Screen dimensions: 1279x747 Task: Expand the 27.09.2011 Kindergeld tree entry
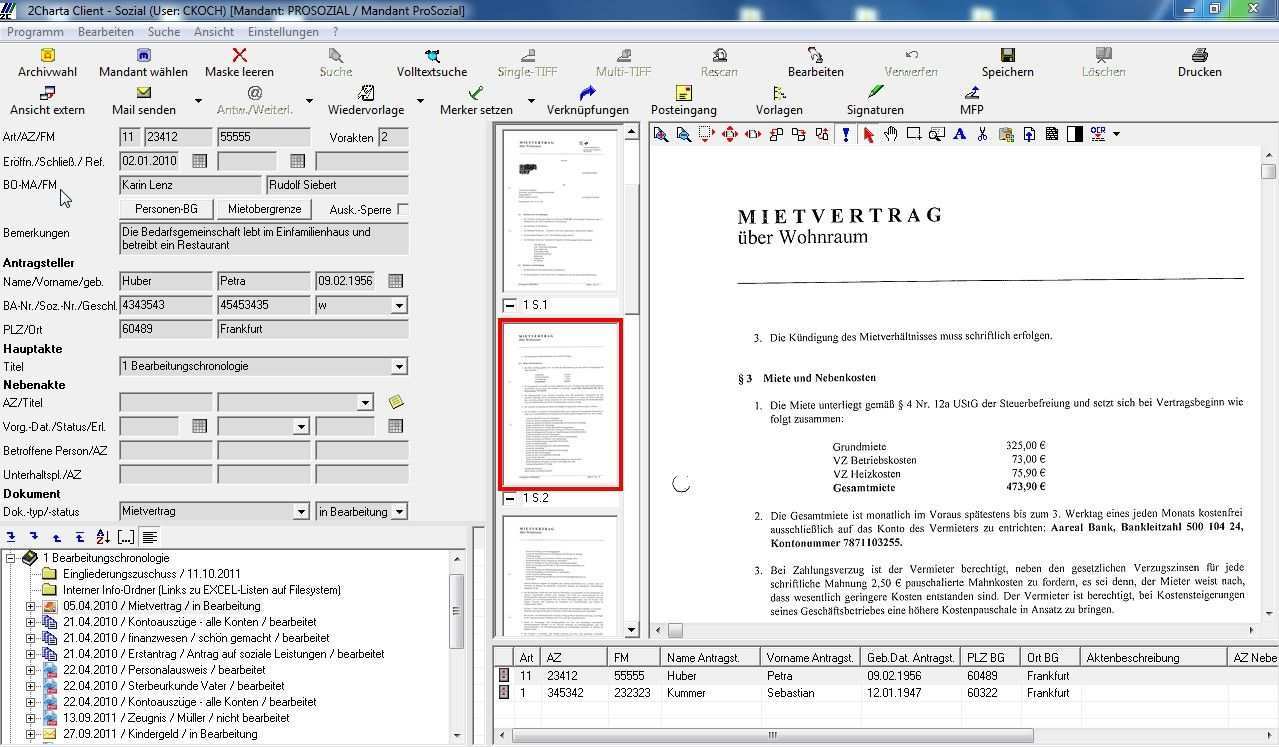point(30,734)
